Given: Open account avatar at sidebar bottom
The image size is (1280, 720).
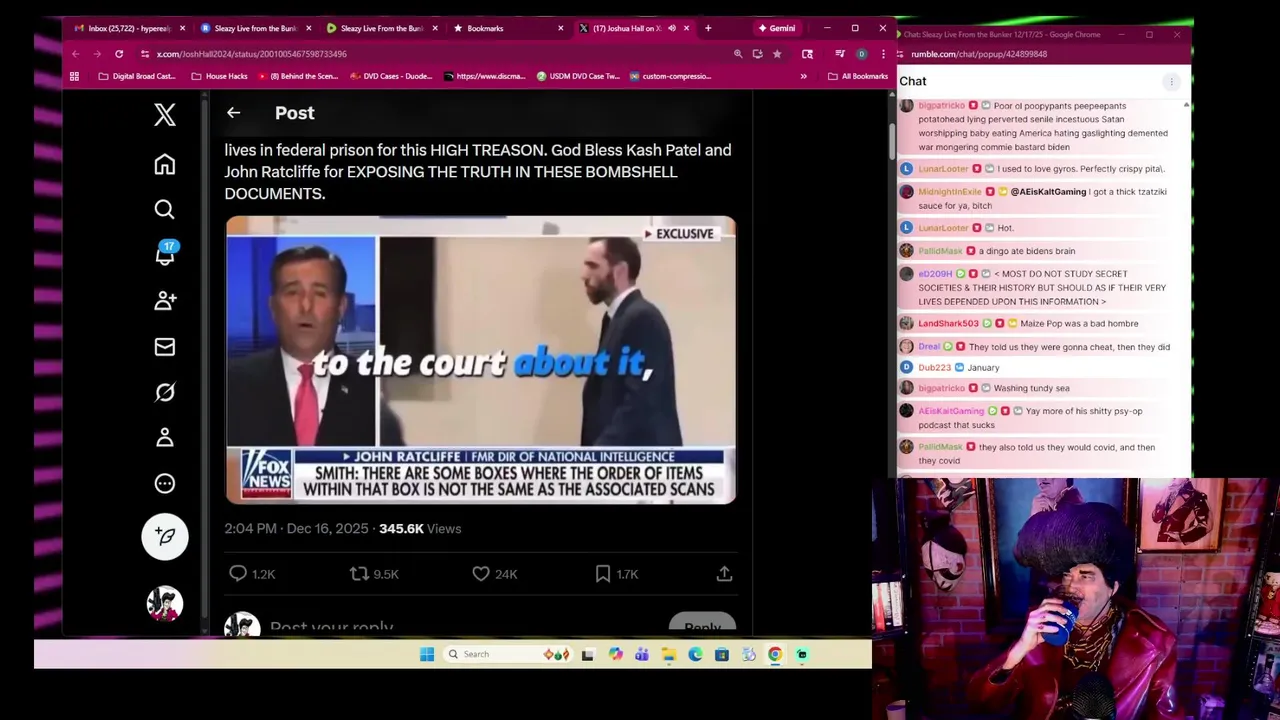Looking at the screenshot, I should pos(165,603).
